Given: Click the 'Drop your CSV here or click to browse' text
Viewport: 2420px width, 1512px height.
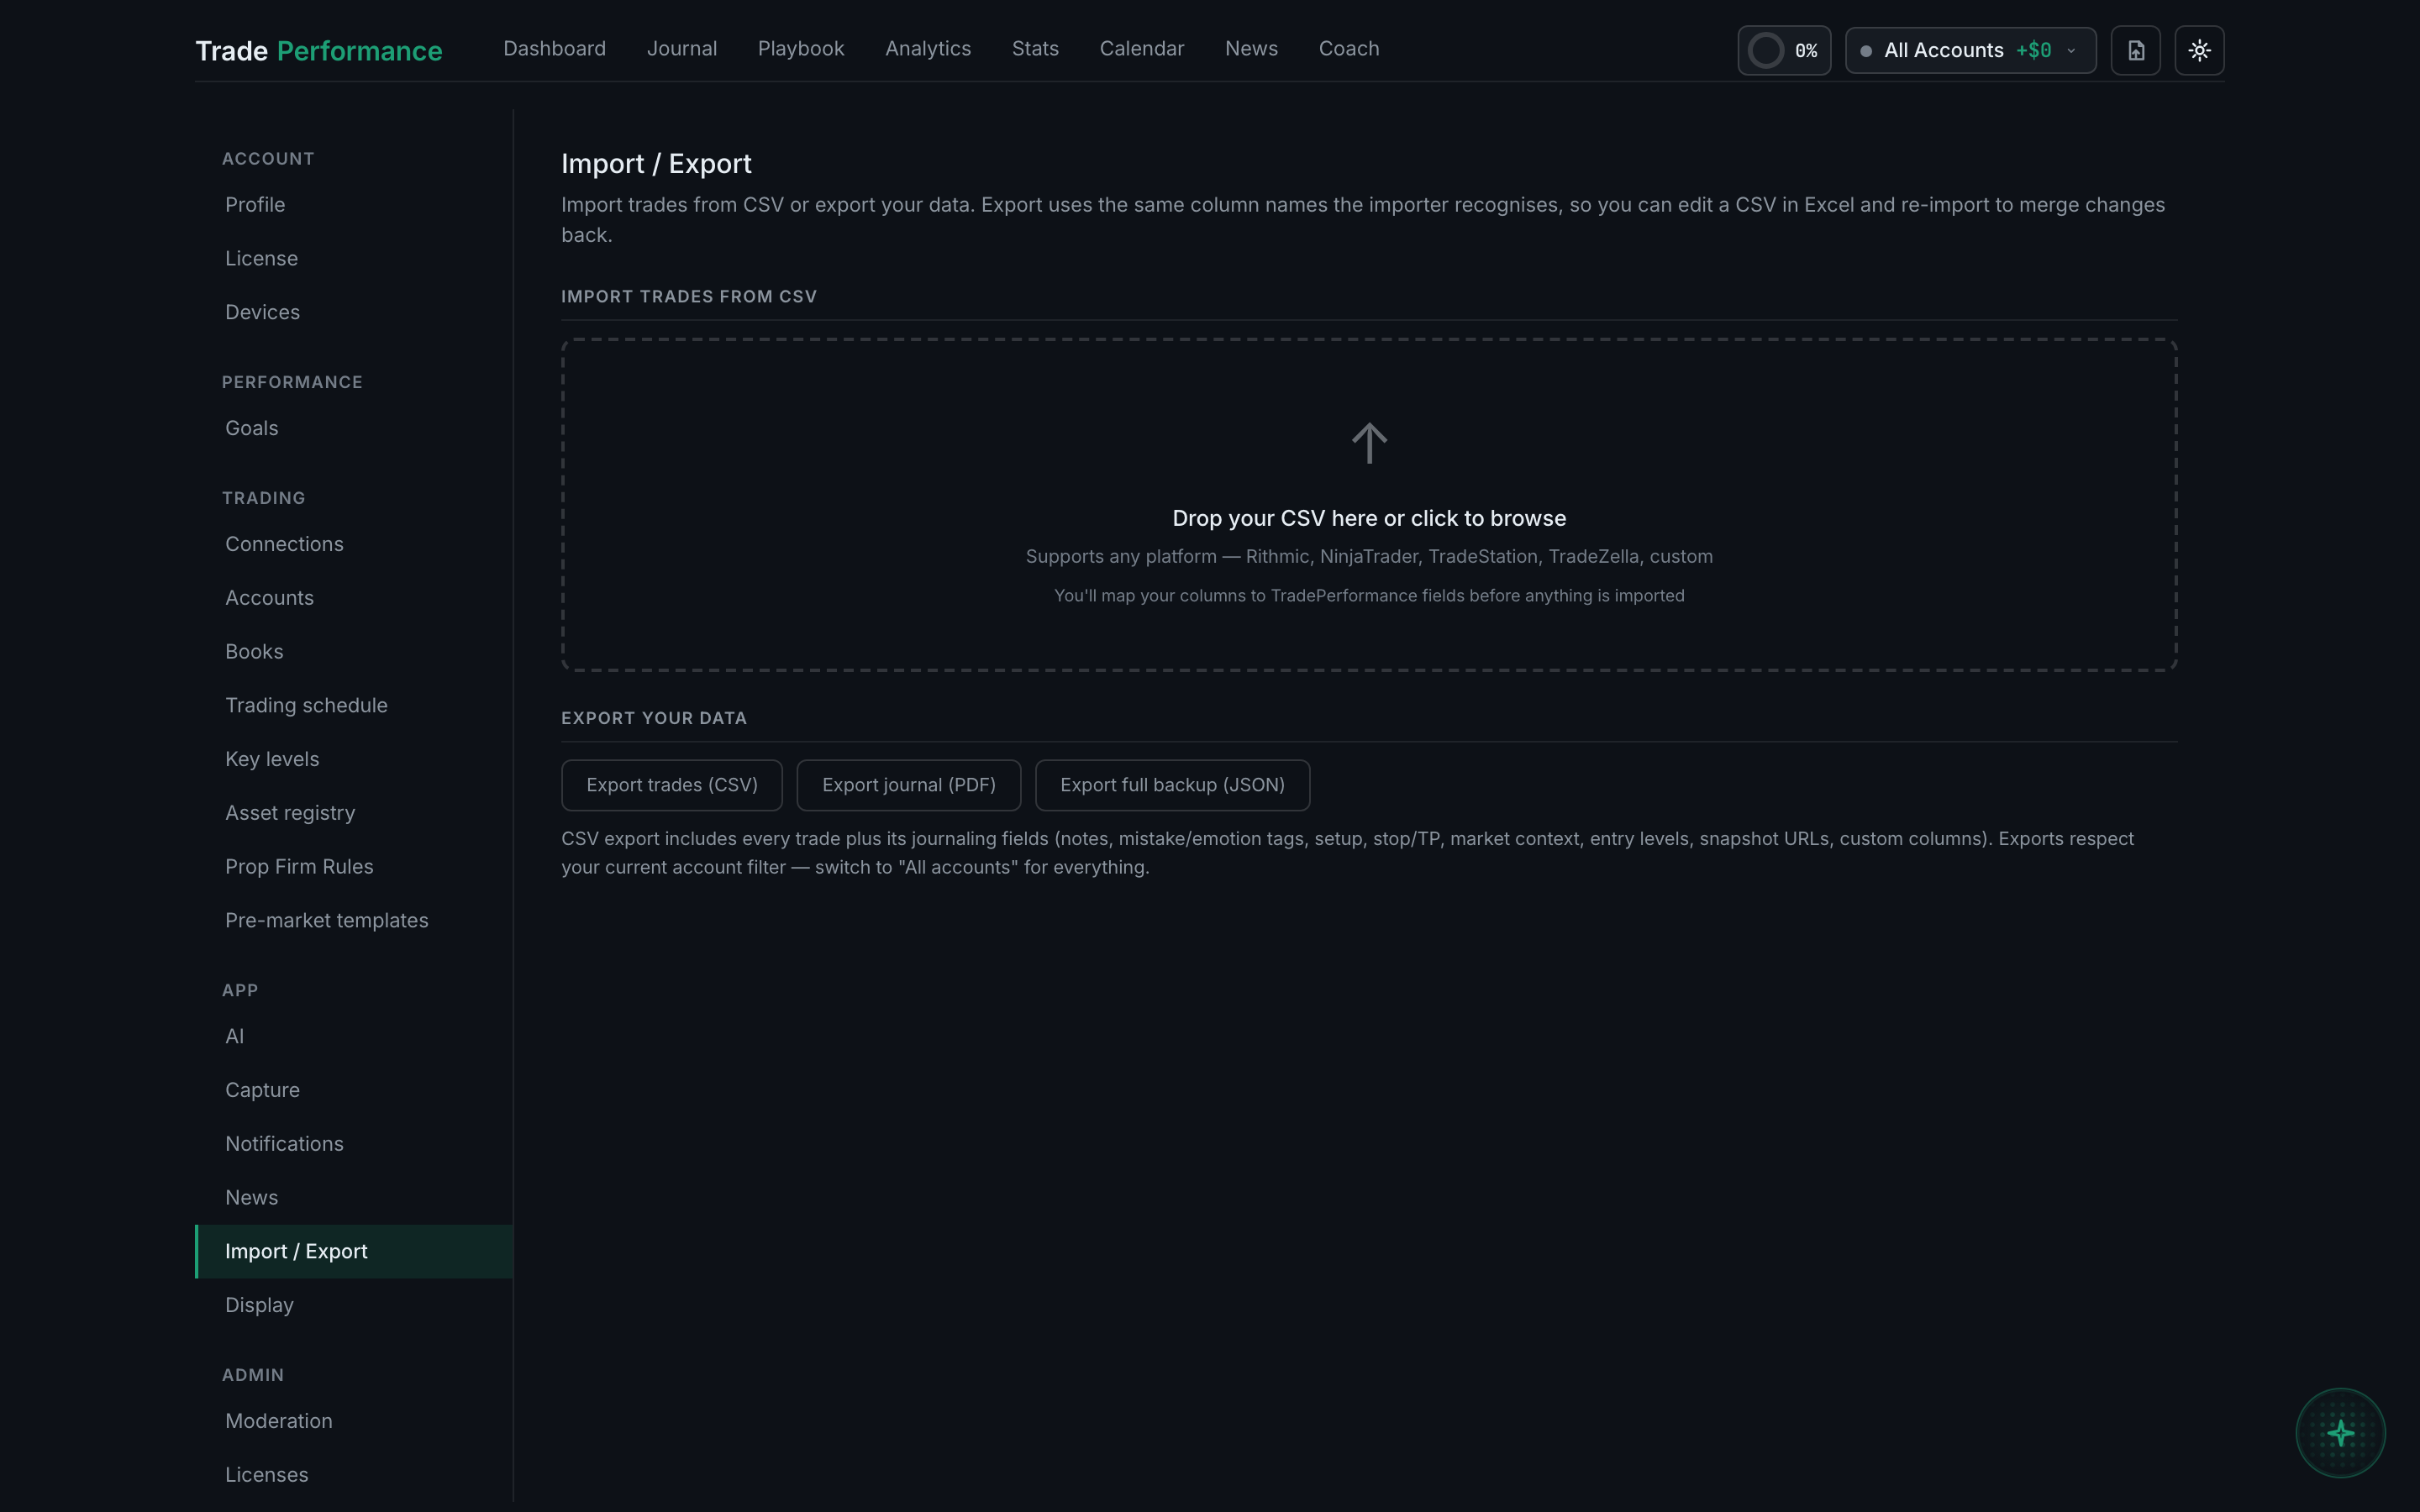Looking at the screenshot, I should click(x=1369, y=518).
